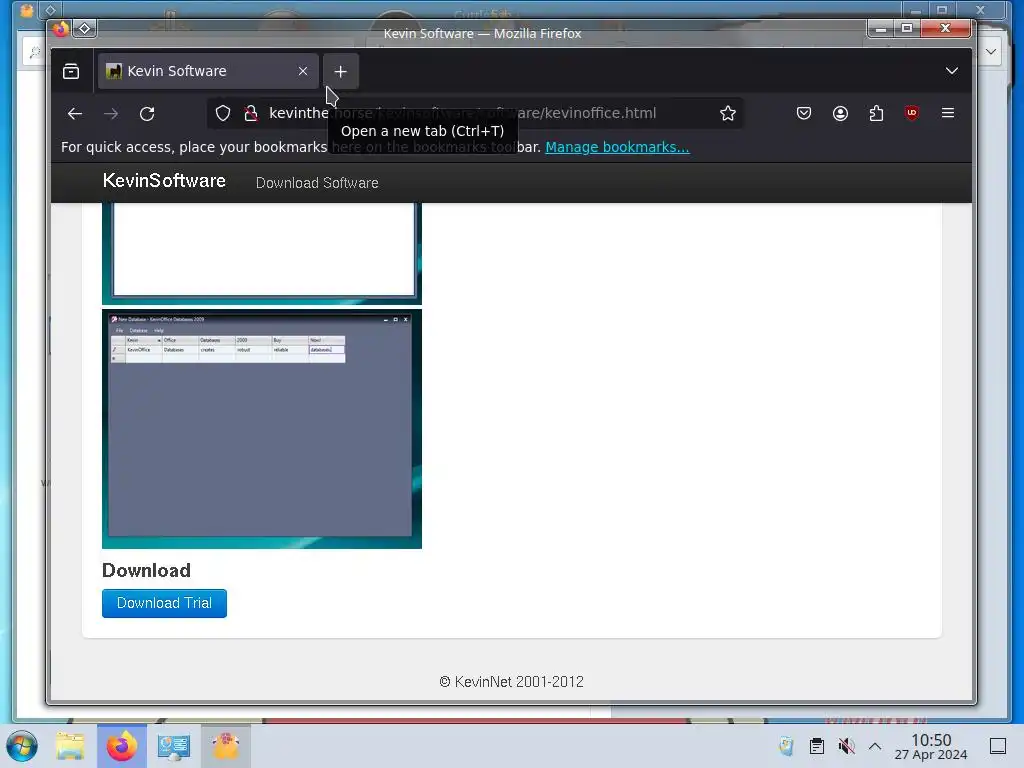Open Firefox View recent browsing icon
This screenshot has height=768, width=1024.
(x=71, y=71)
